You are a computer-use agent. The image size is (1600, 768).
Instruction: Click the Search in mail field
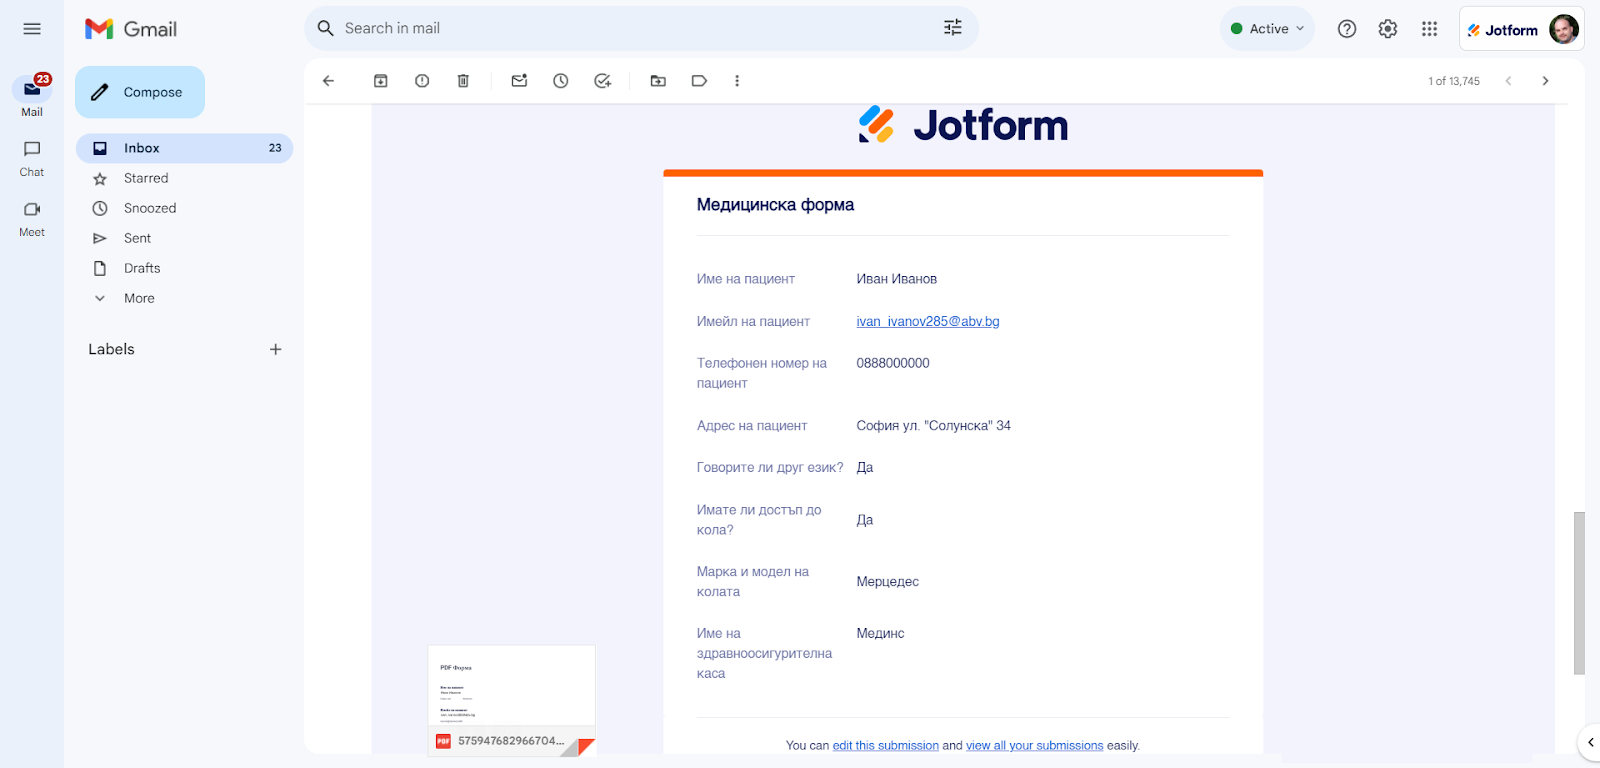click(x=641, y=29)
